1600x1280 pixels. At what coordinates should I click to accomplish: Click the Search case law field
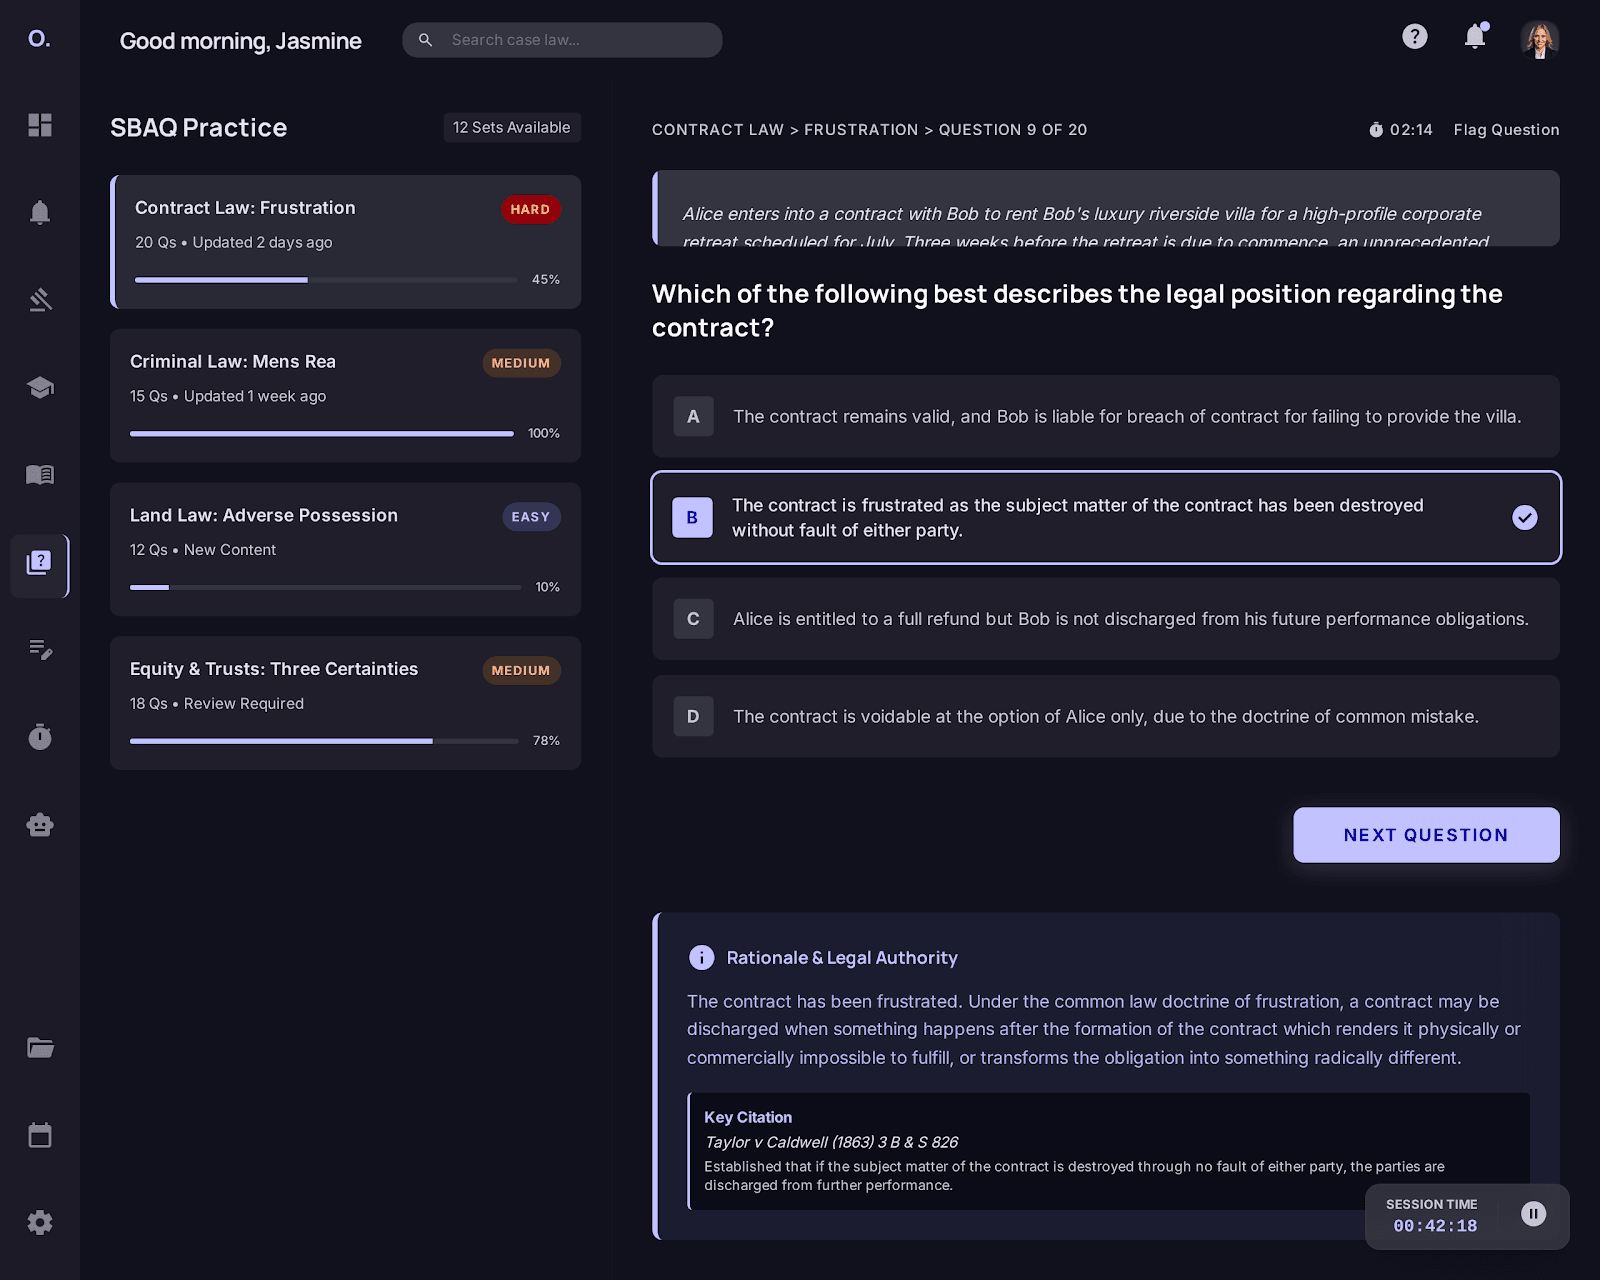coord(575,40)
